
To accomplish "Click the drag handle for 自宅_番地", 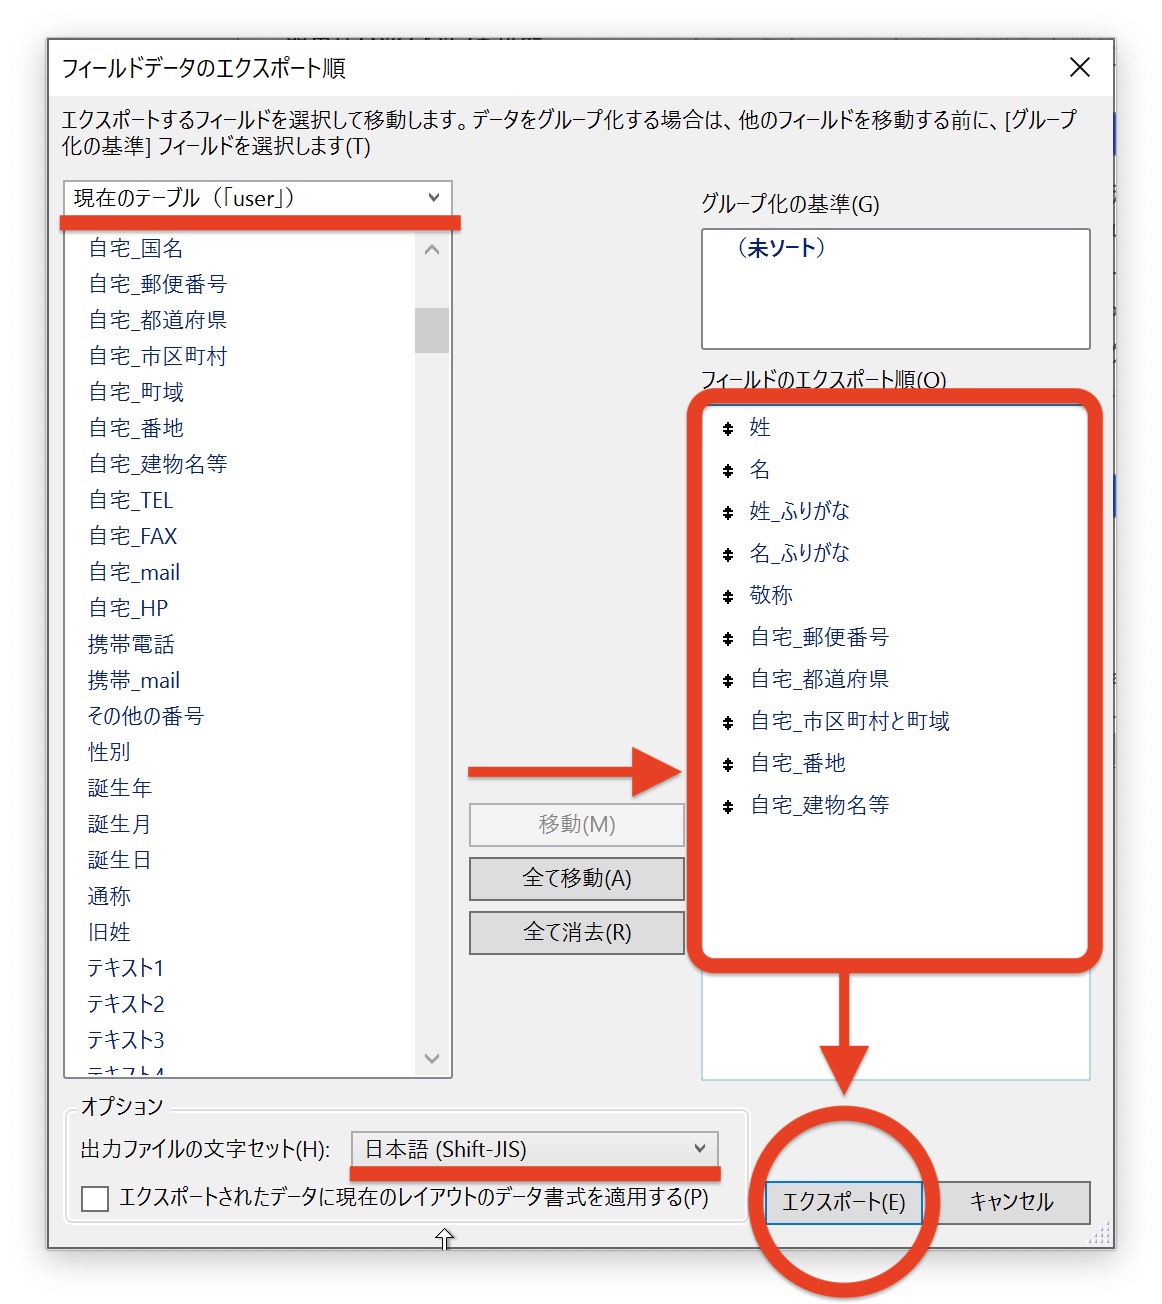I will [728, 765].
